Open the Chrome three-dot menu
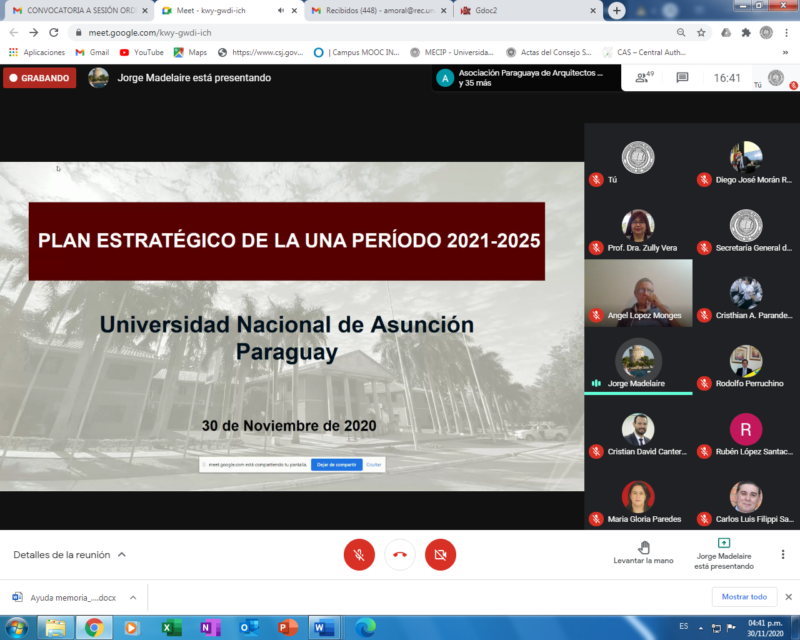This screenshot has width=800, height=640. click(x=786, y=33)
